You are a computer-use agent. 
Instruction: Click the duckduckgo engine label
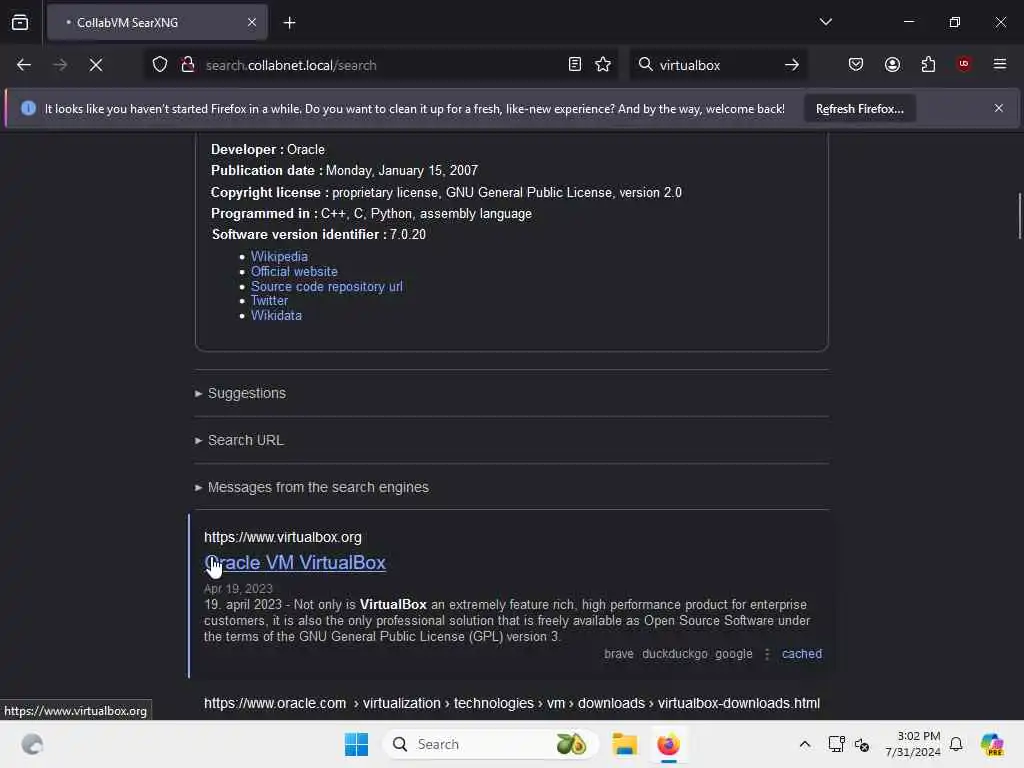[675, 654]
